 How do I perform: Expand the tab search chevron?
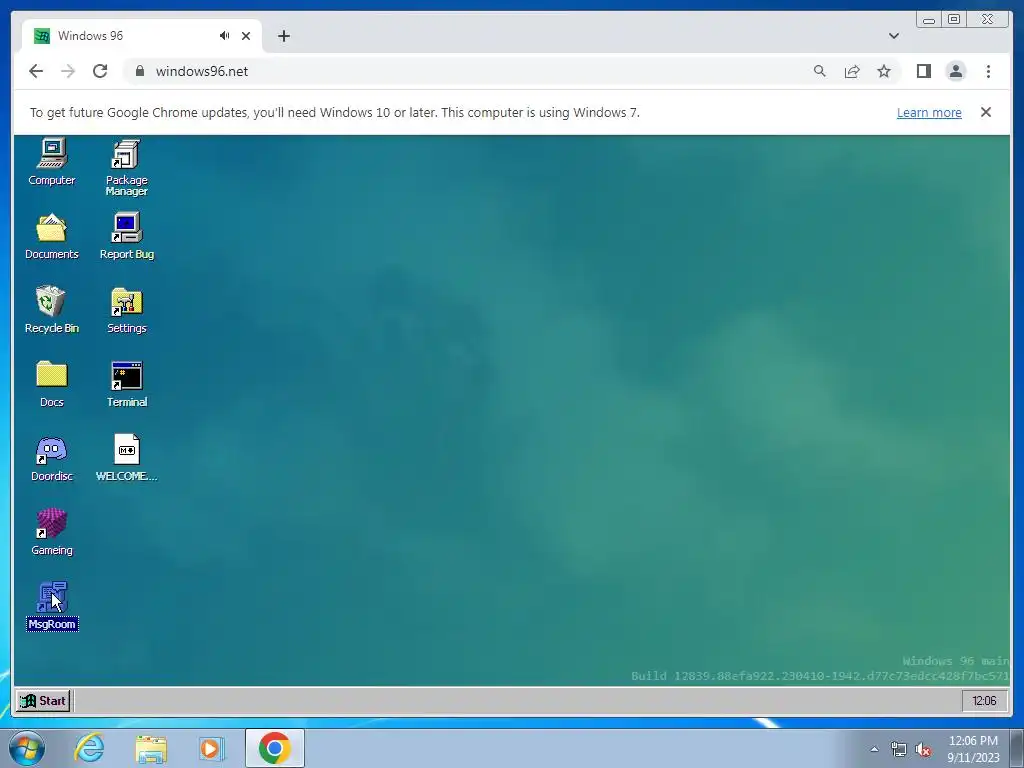[894, 36]
